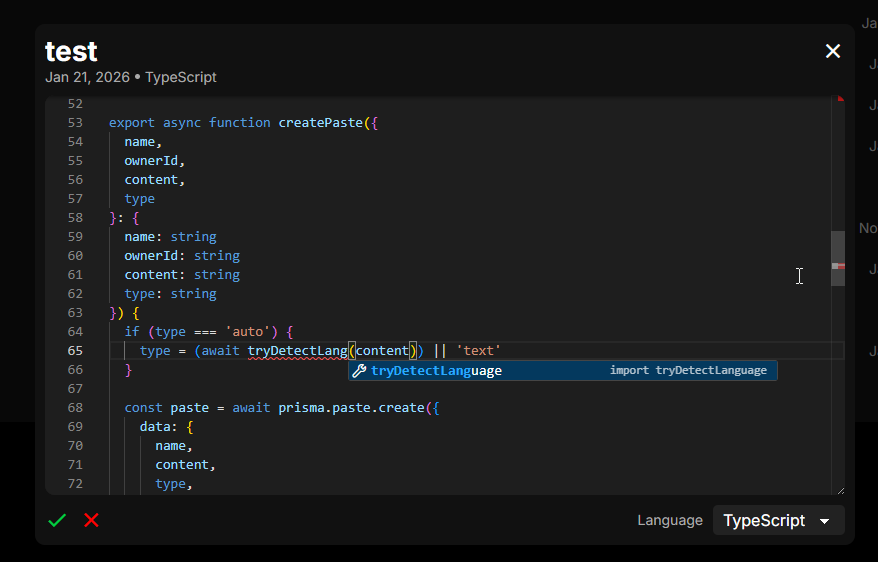Viewport: 878px width, 562px height.
Task: Click the underlined tryDetectLang error text
Action: [x=297, y=351]
